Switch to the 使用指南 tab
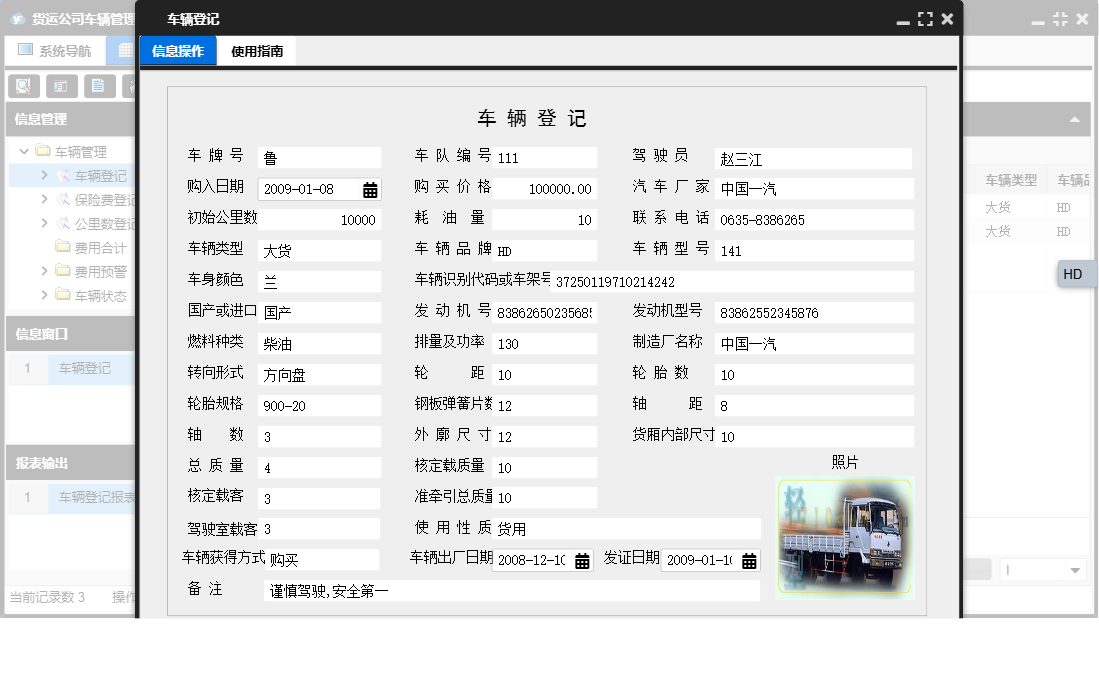 [x=257, y=51]
